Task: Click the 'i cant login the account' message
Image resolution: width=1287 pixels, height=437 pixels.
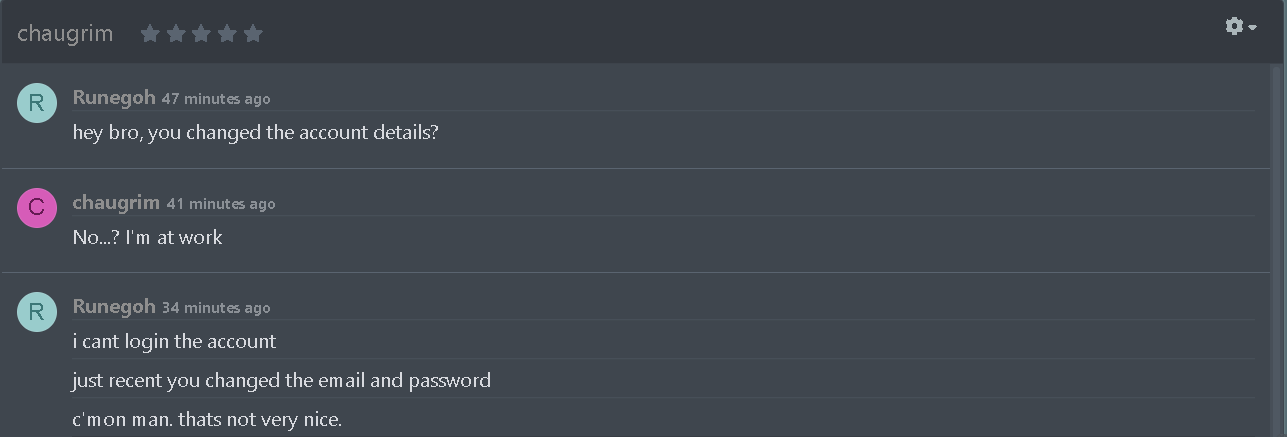Action: click(x=174, y=341)
